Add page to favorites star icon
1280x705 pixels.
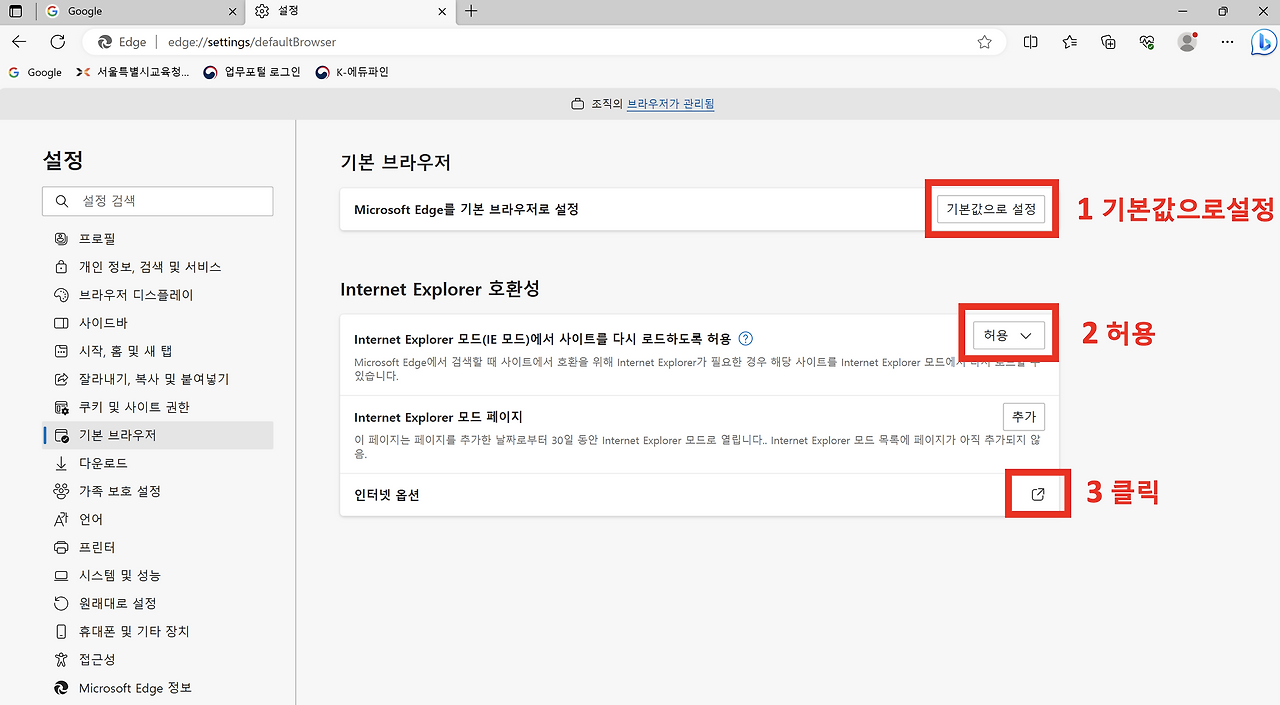[984, 42]
